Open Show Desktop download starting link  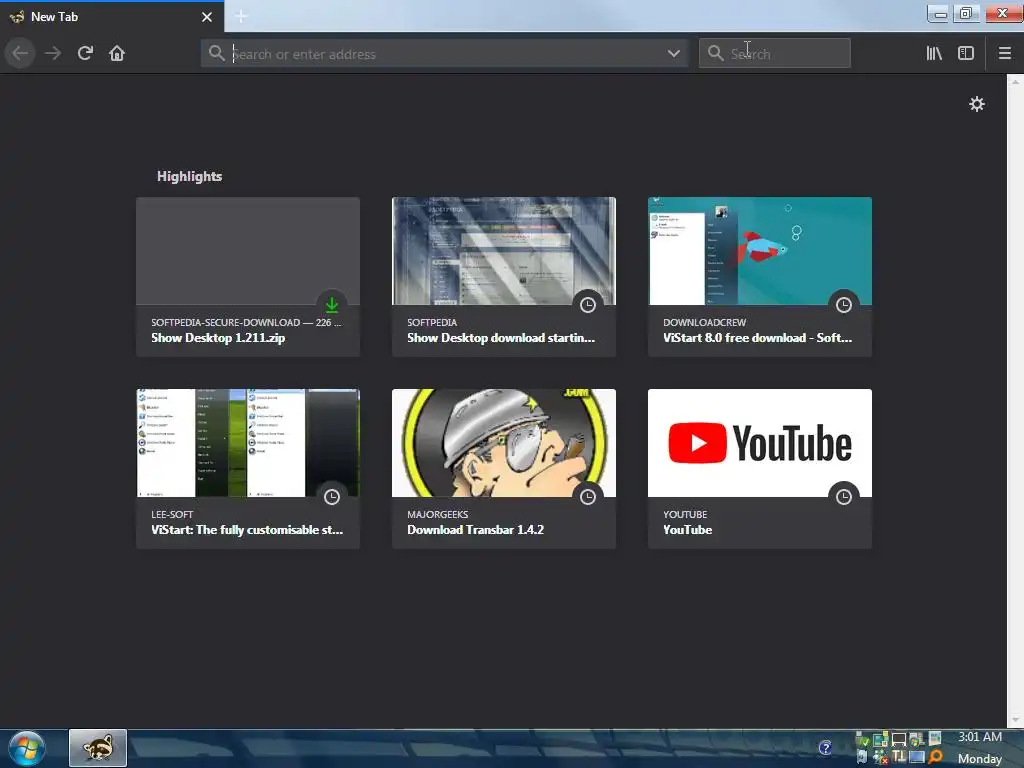[501, 338]
